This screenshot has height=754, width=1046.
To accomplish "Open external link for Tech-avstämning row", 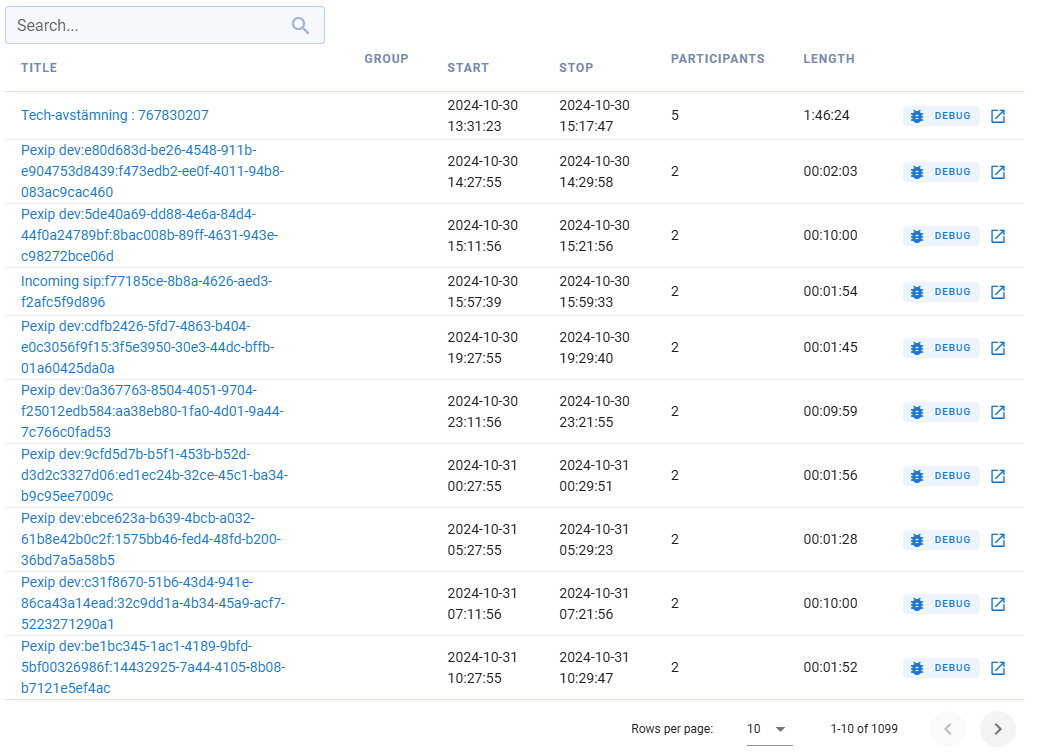I will (997, 116).
